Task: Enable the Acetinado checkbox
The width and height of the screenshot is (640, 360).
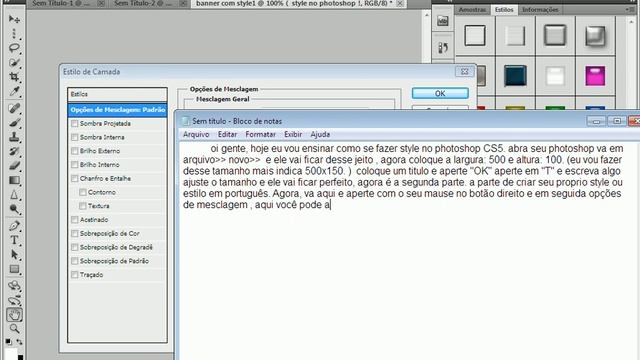Action: pyautogui.click(x=75, y=220)
